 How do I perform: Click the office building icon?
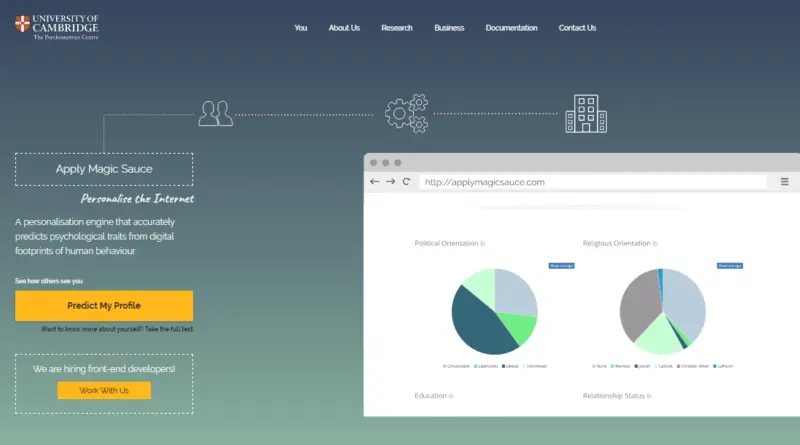586,114
